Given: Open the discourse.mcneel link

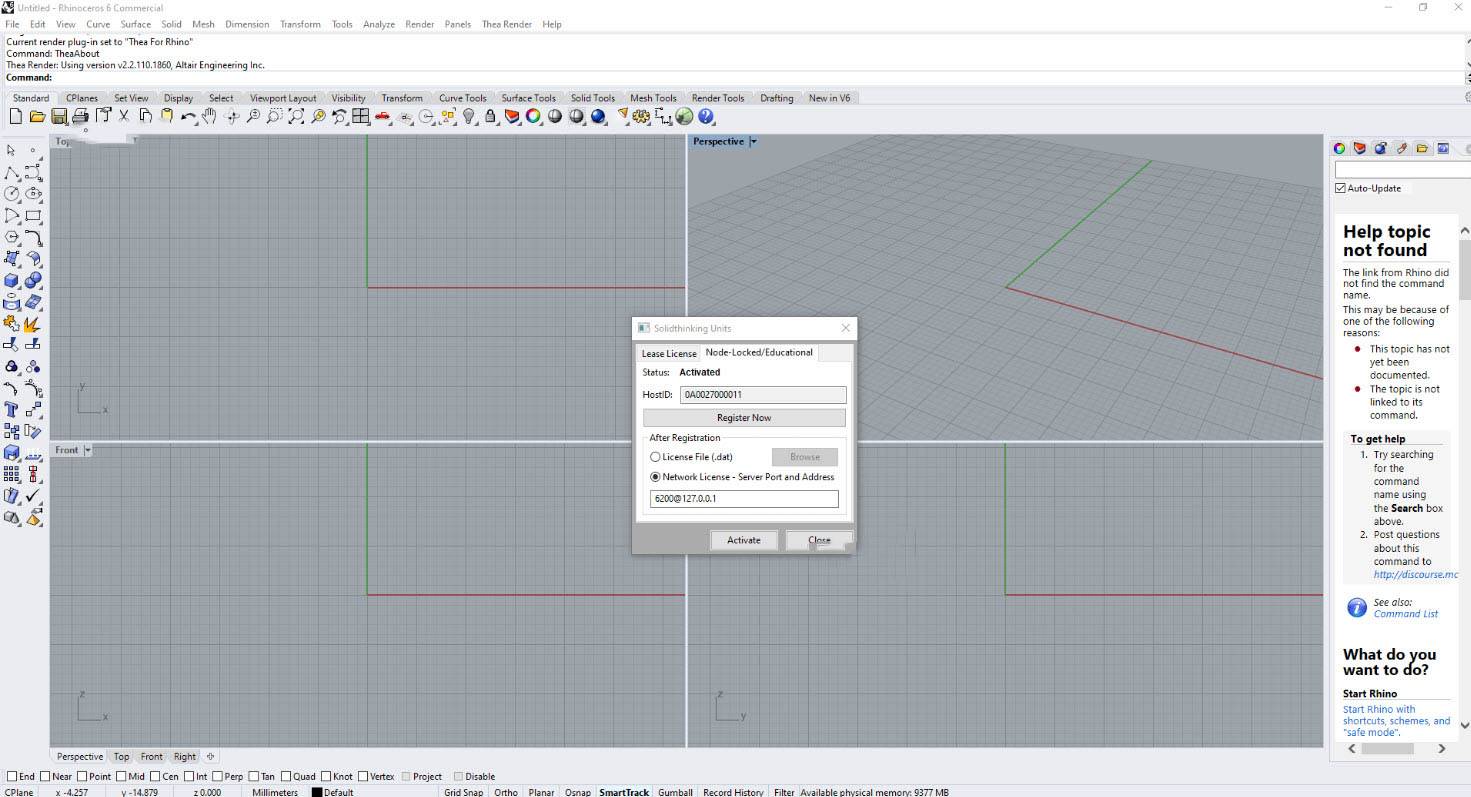Looking at the screenshot, I should pos(1415,575).
